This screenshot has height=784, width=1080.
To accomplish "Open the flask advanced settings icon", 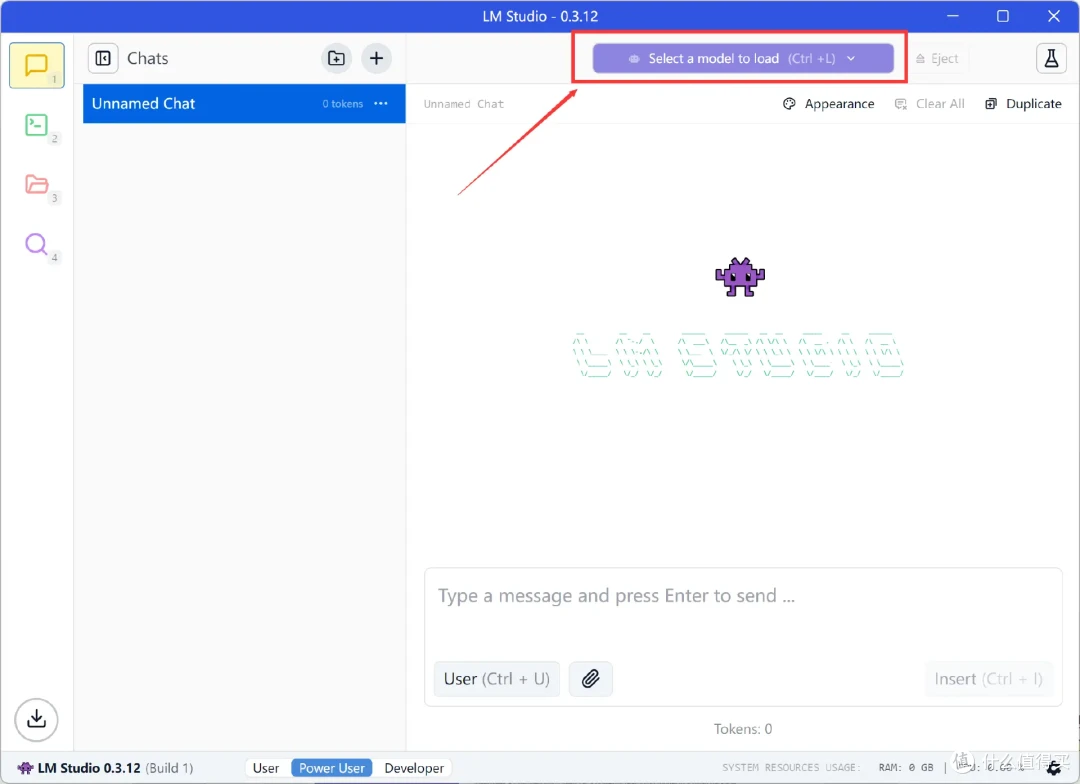I will [x=1051, y=59].
